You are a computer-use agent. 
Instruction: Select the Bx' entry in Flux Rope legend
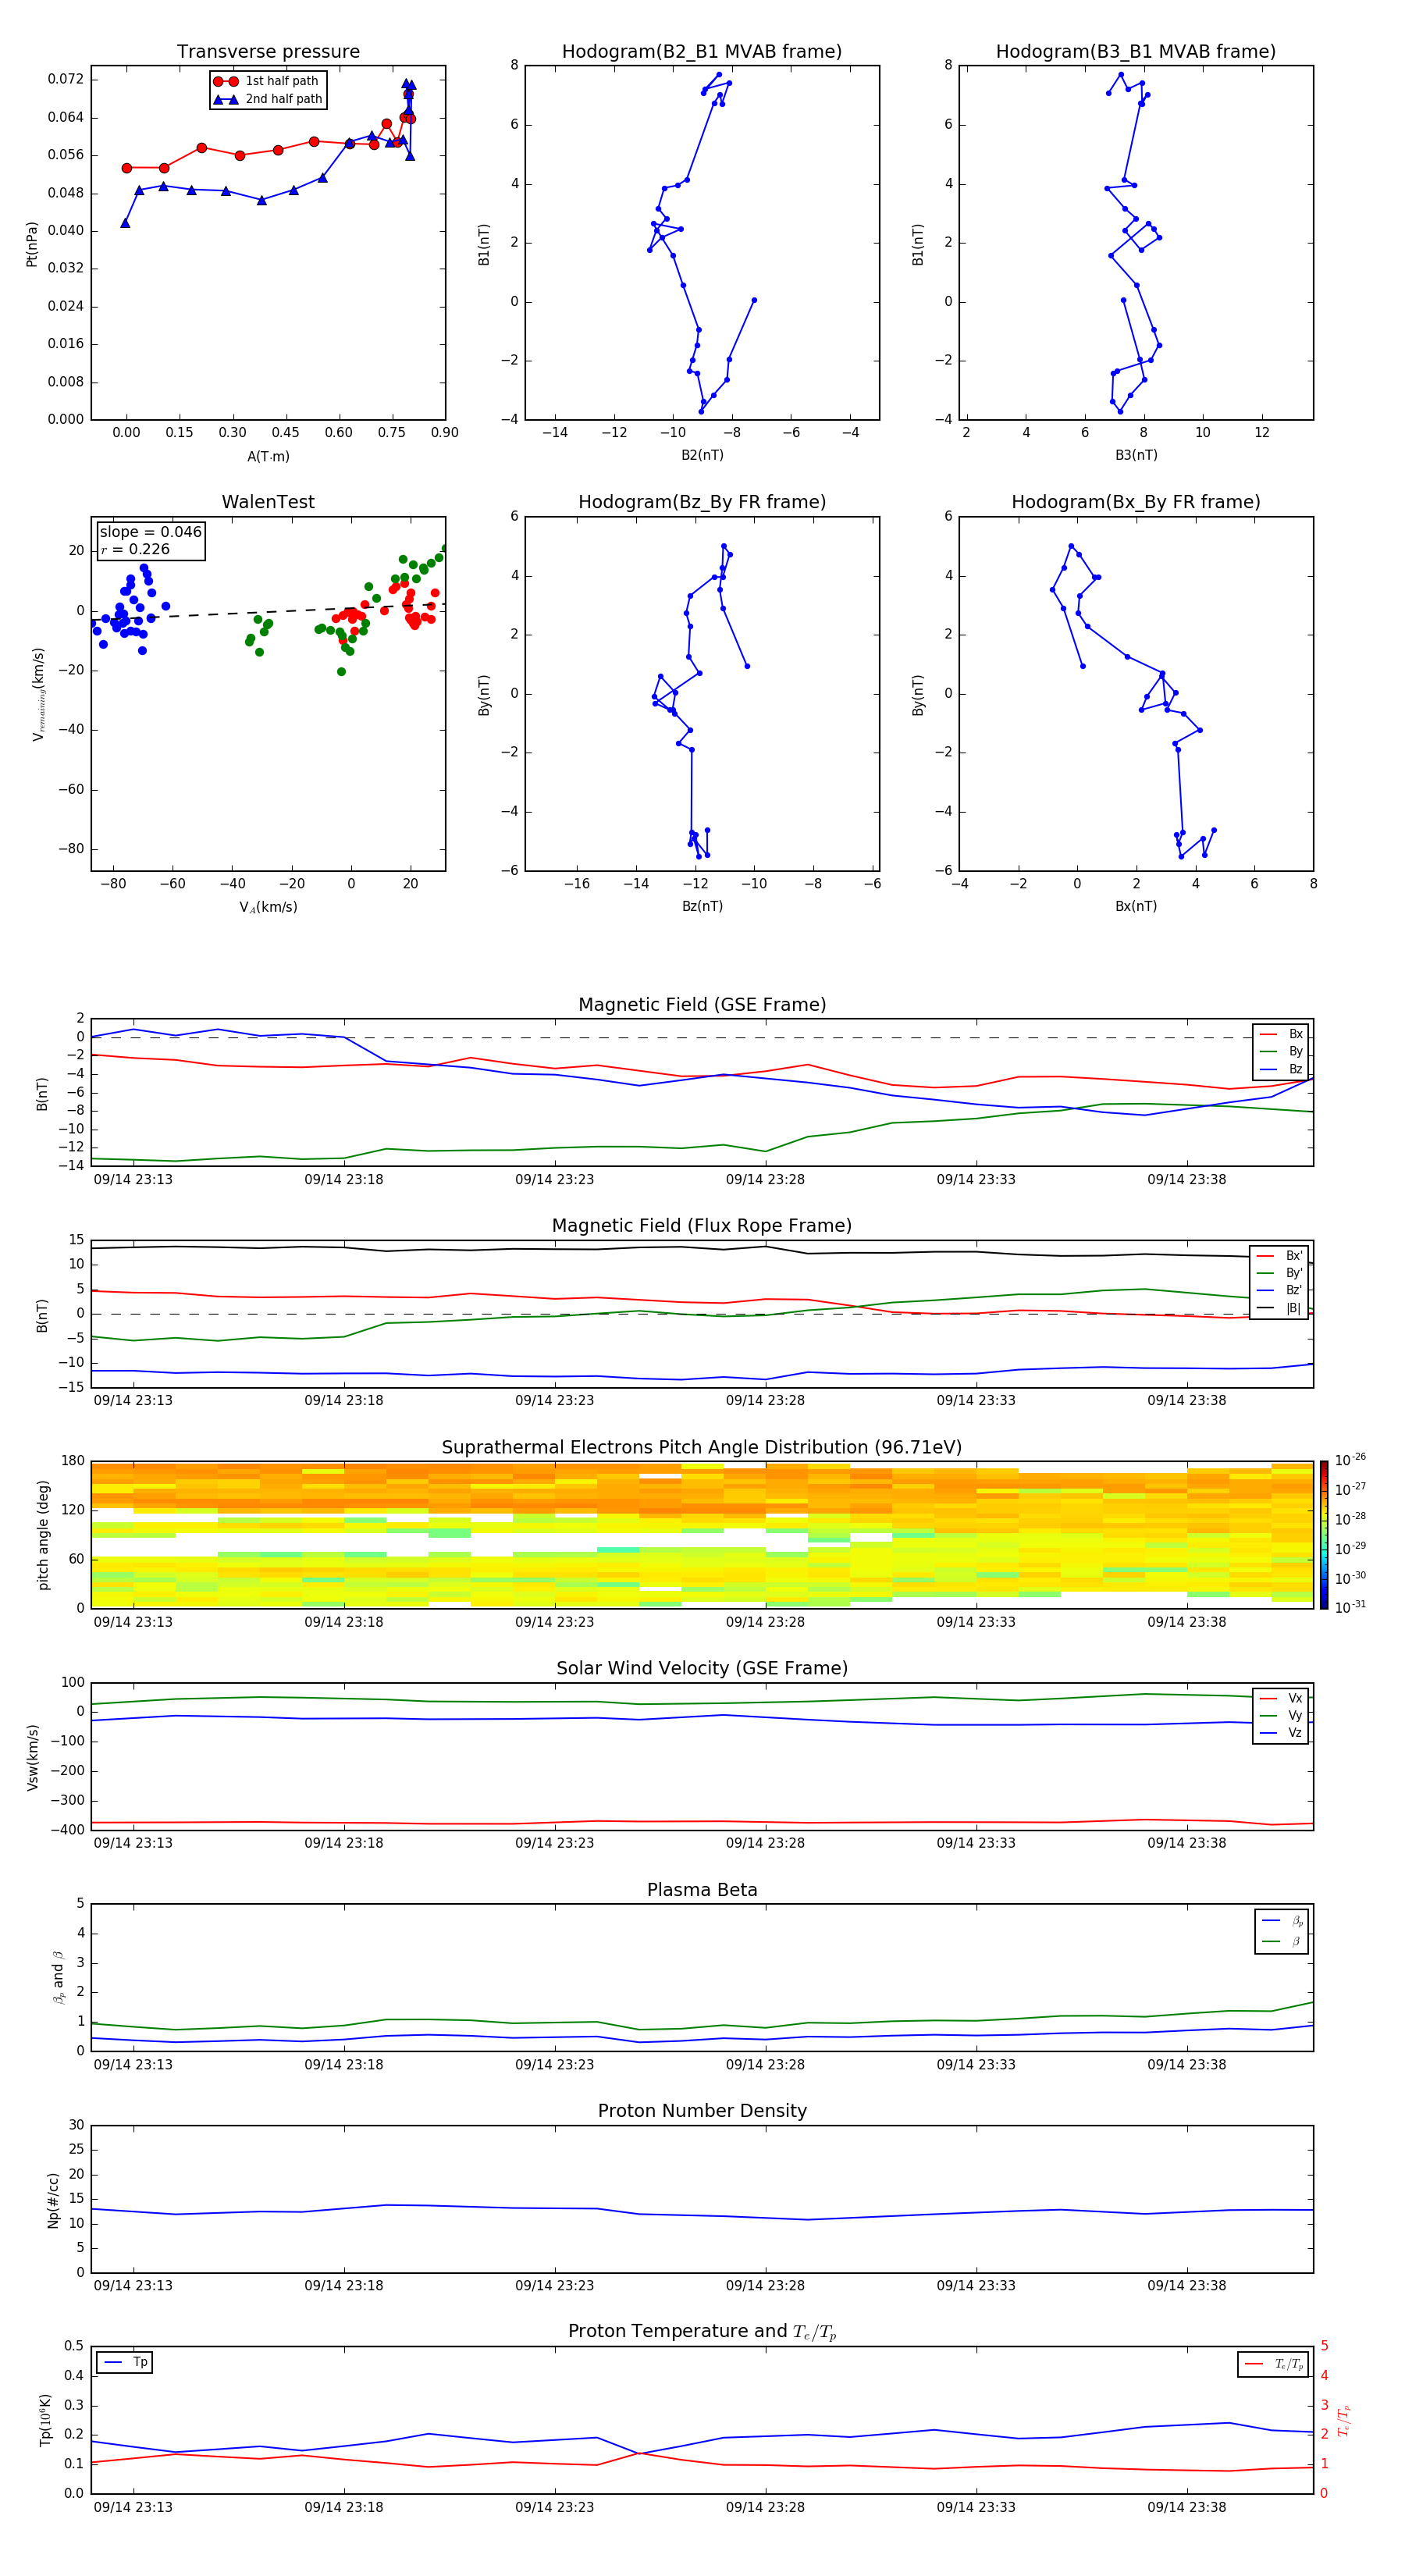pyautogui.click(x=1279, y=1256)
